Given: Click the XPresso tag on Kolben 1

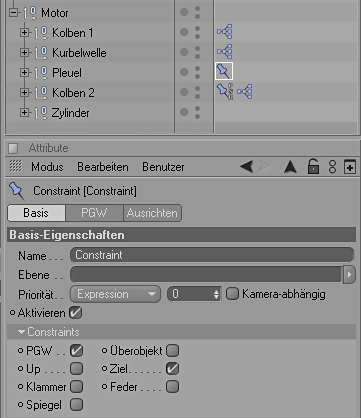Looking at the screenshot, I should 225,32.
